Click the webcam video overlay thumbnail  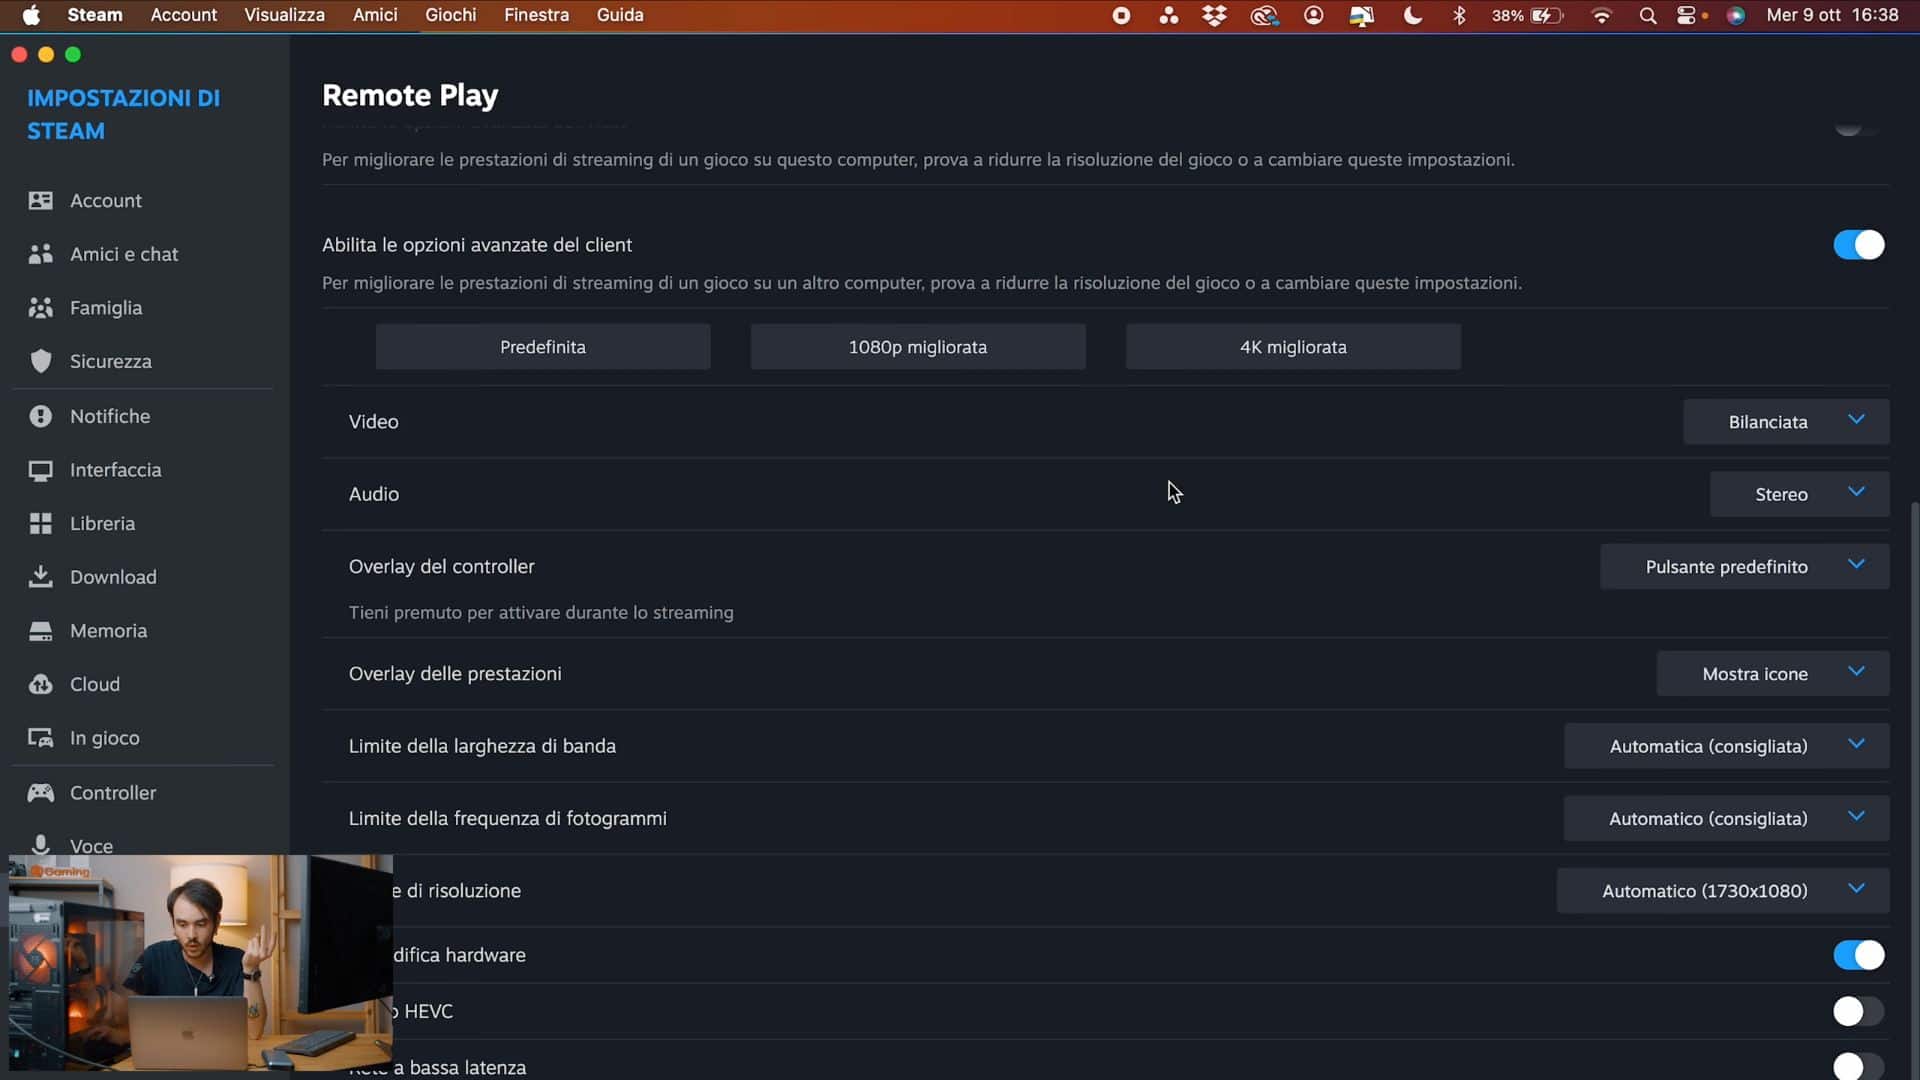pos(200,962)
